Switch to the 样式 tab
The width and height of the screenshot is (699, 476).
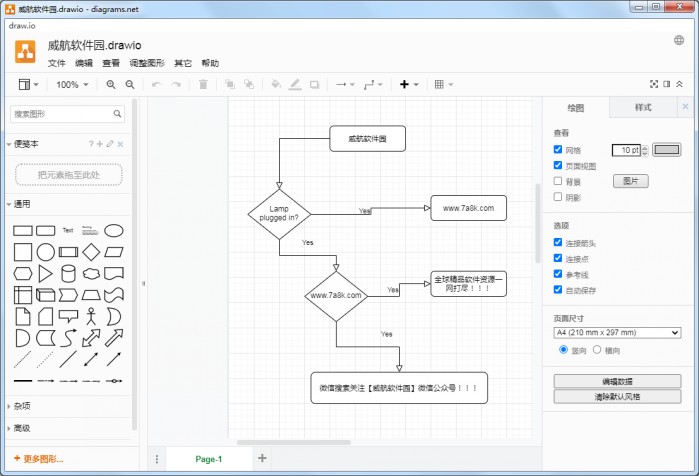pos(643,107)
